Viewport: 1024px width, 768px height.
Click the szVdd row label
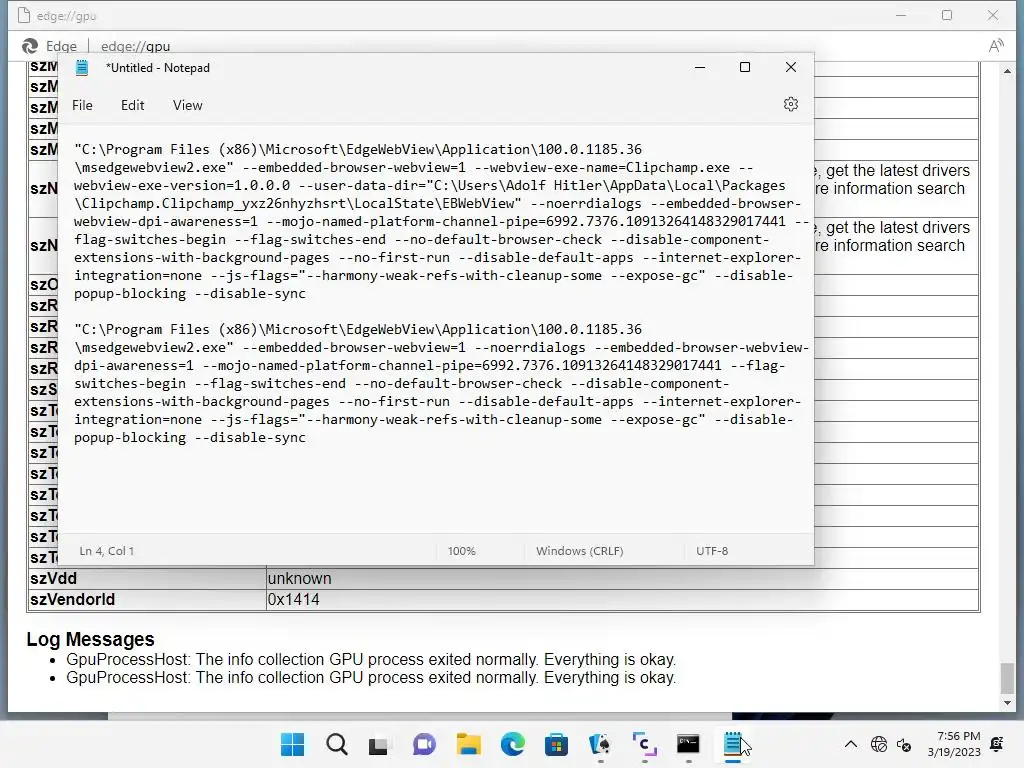click(53, 579)
